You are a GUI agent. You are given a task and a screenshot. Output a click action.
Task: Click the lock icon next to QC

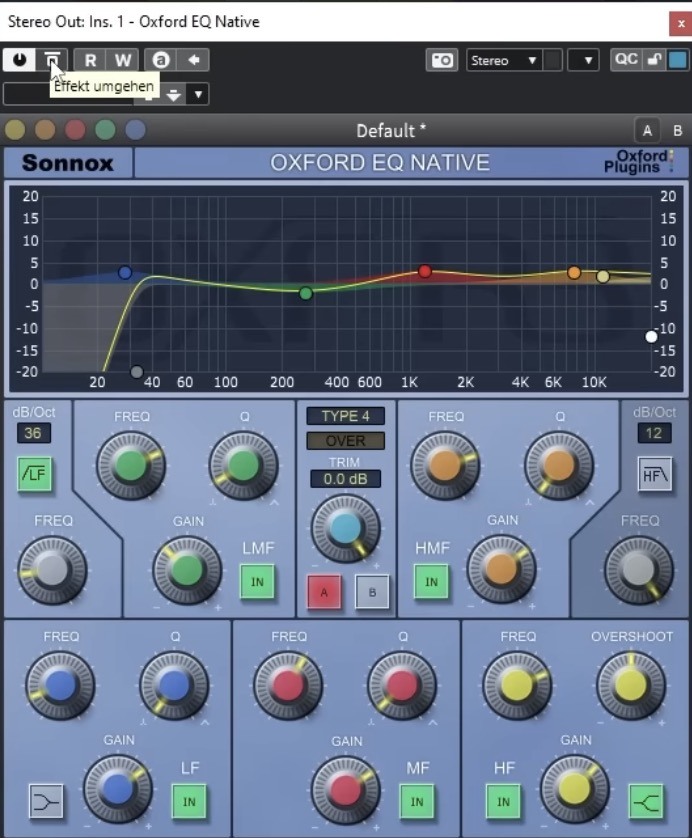pos(654,59)
